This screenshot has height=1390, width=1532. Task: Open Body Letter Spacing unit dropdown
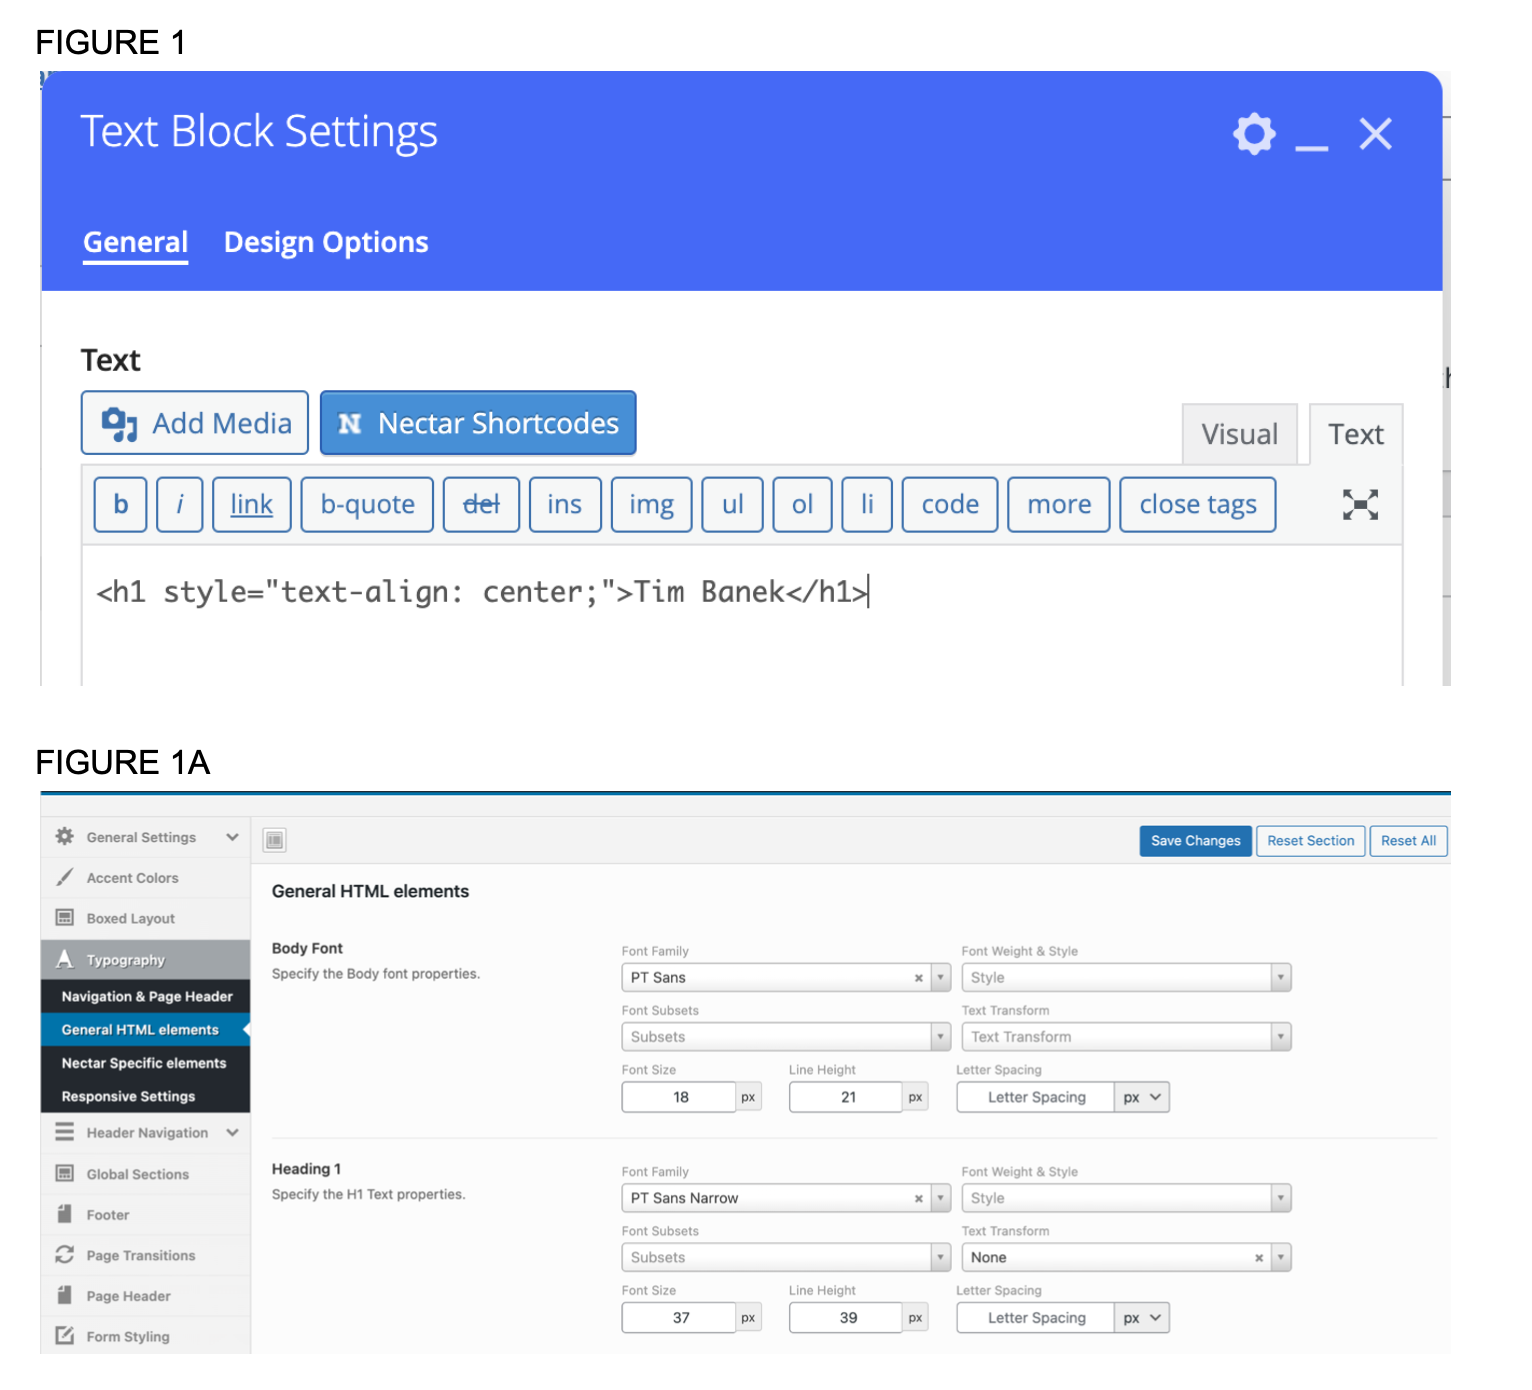[x=1141, y=1097]
